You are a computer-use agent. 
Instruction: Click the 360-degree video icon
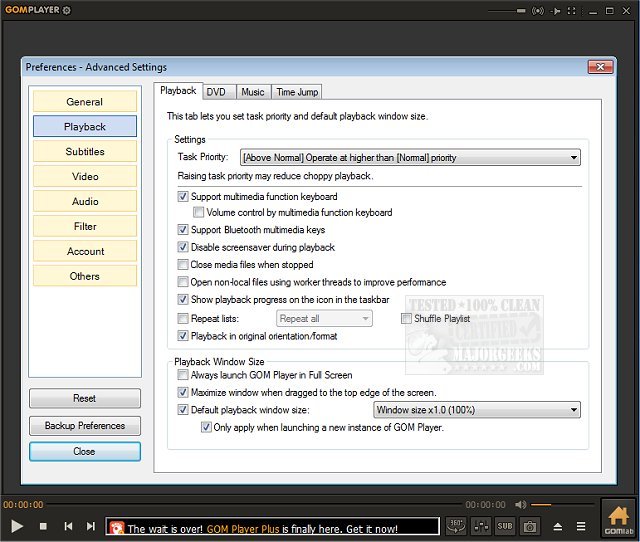(456, 526)
